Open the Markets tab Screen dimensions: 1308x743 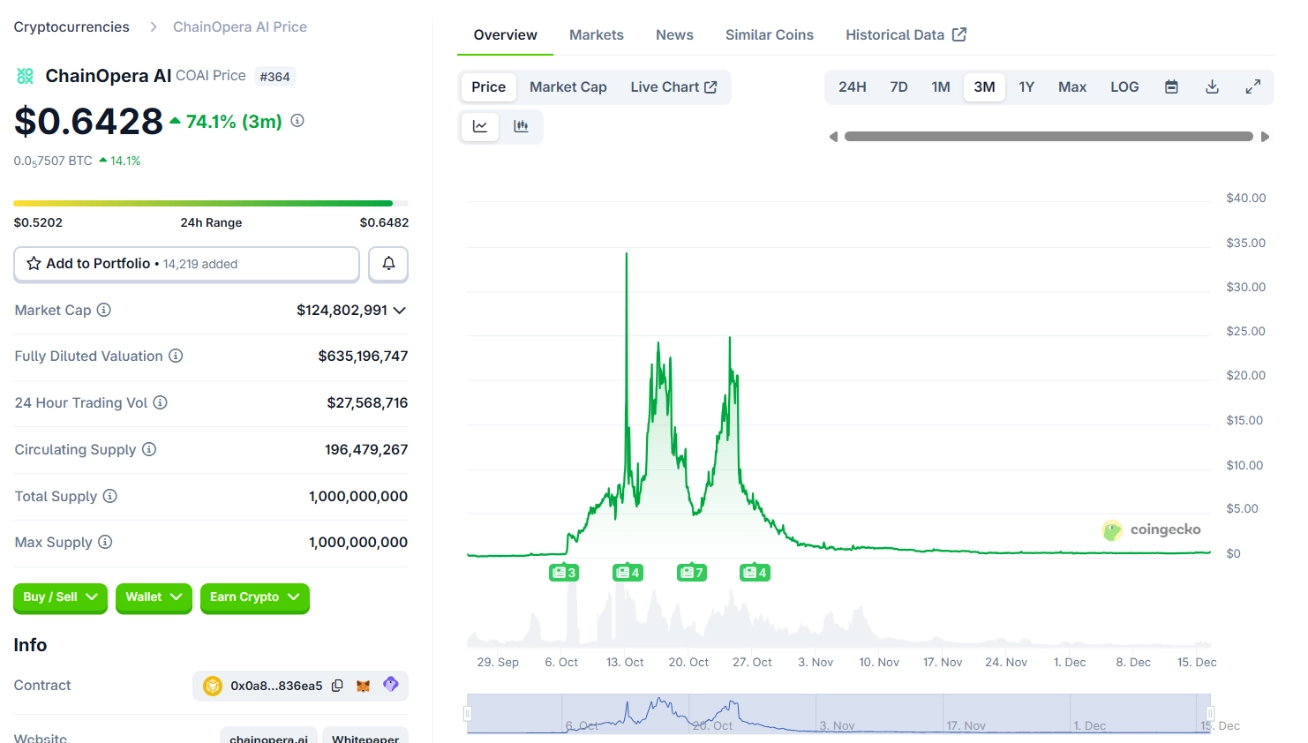pyautogui.click(x=596, y=35)
